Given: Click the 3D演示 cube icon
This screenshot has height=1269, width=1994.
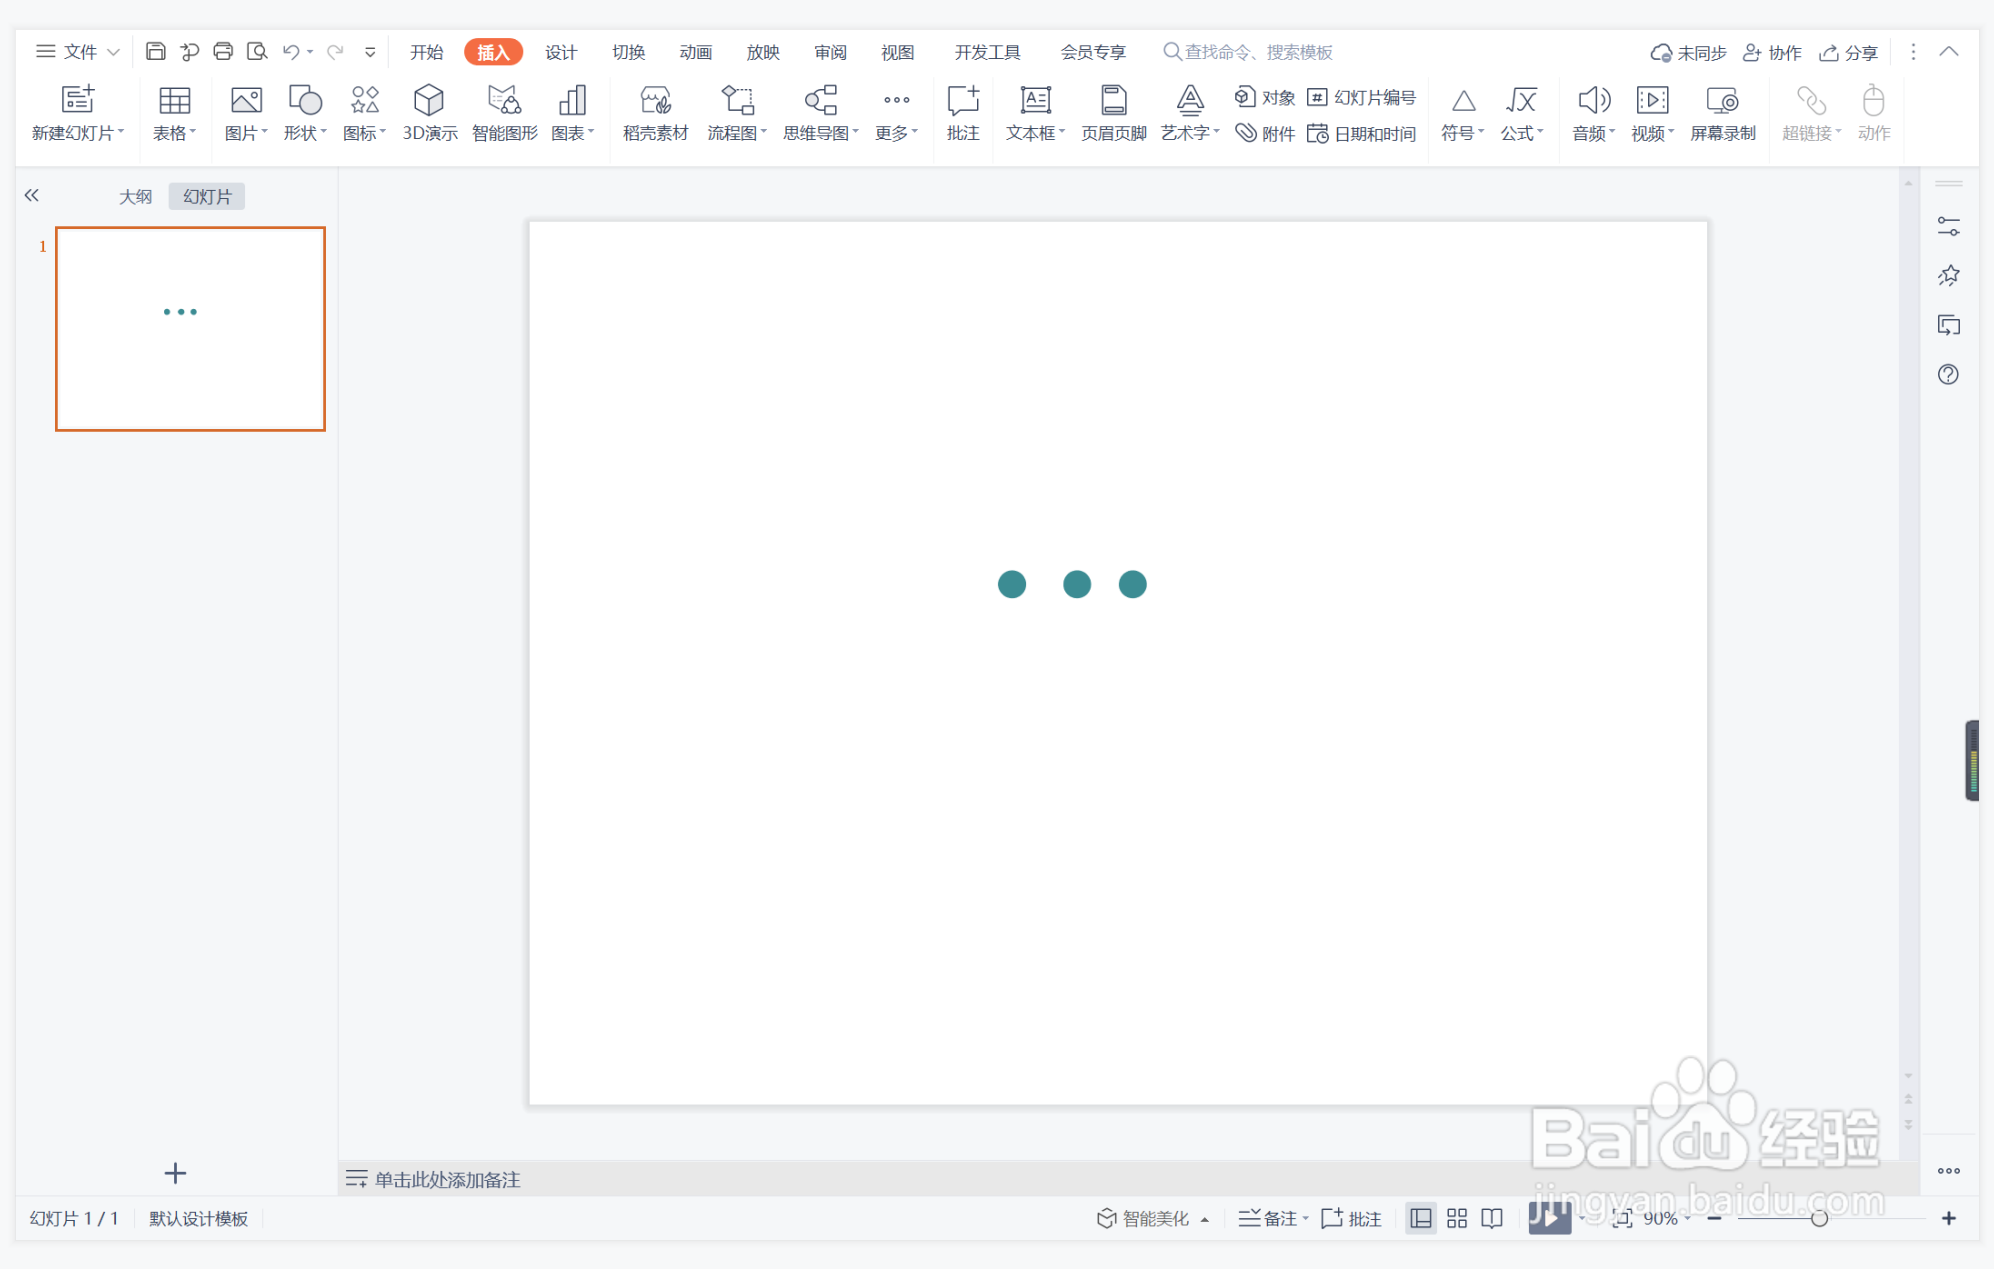Looking at the screenshot, I should click(x=429, y=100).
